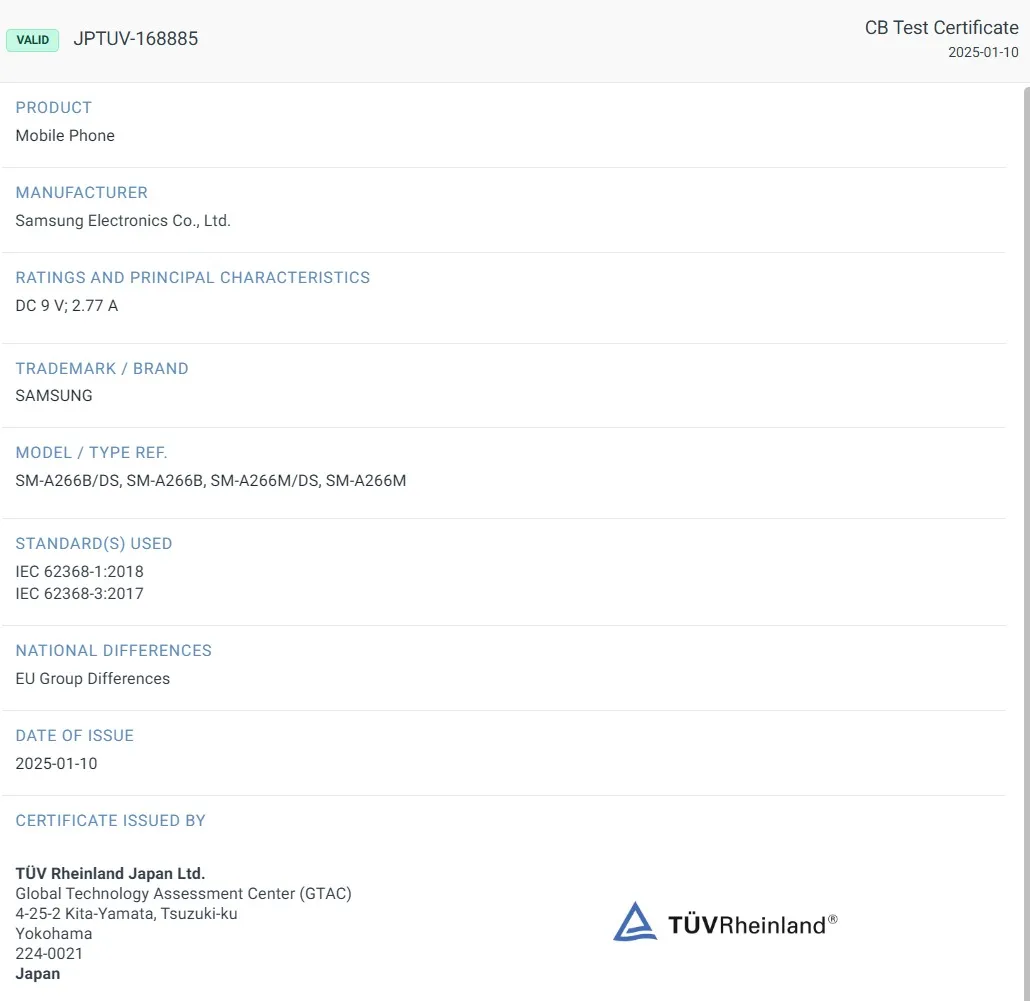The image size is (1030, 1001).
Task: Select the Yokohama city line
Action: pyautogui.click(x=54, y=934)
